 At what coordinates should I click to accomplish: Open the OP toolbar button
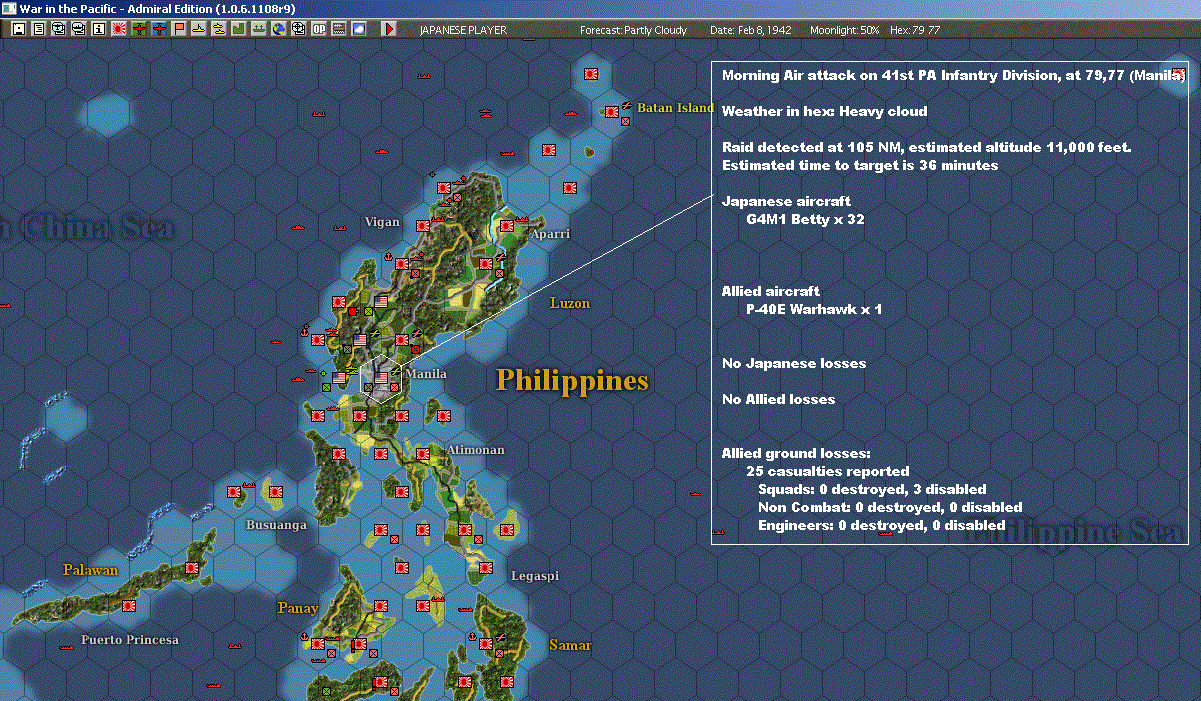(318, 29)
